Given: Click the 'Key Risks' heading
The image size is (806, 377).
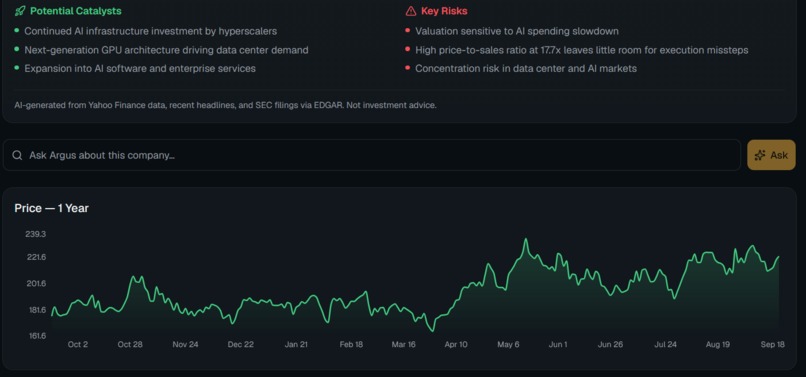Looking at the screenshot, I should tap(444, 11).
